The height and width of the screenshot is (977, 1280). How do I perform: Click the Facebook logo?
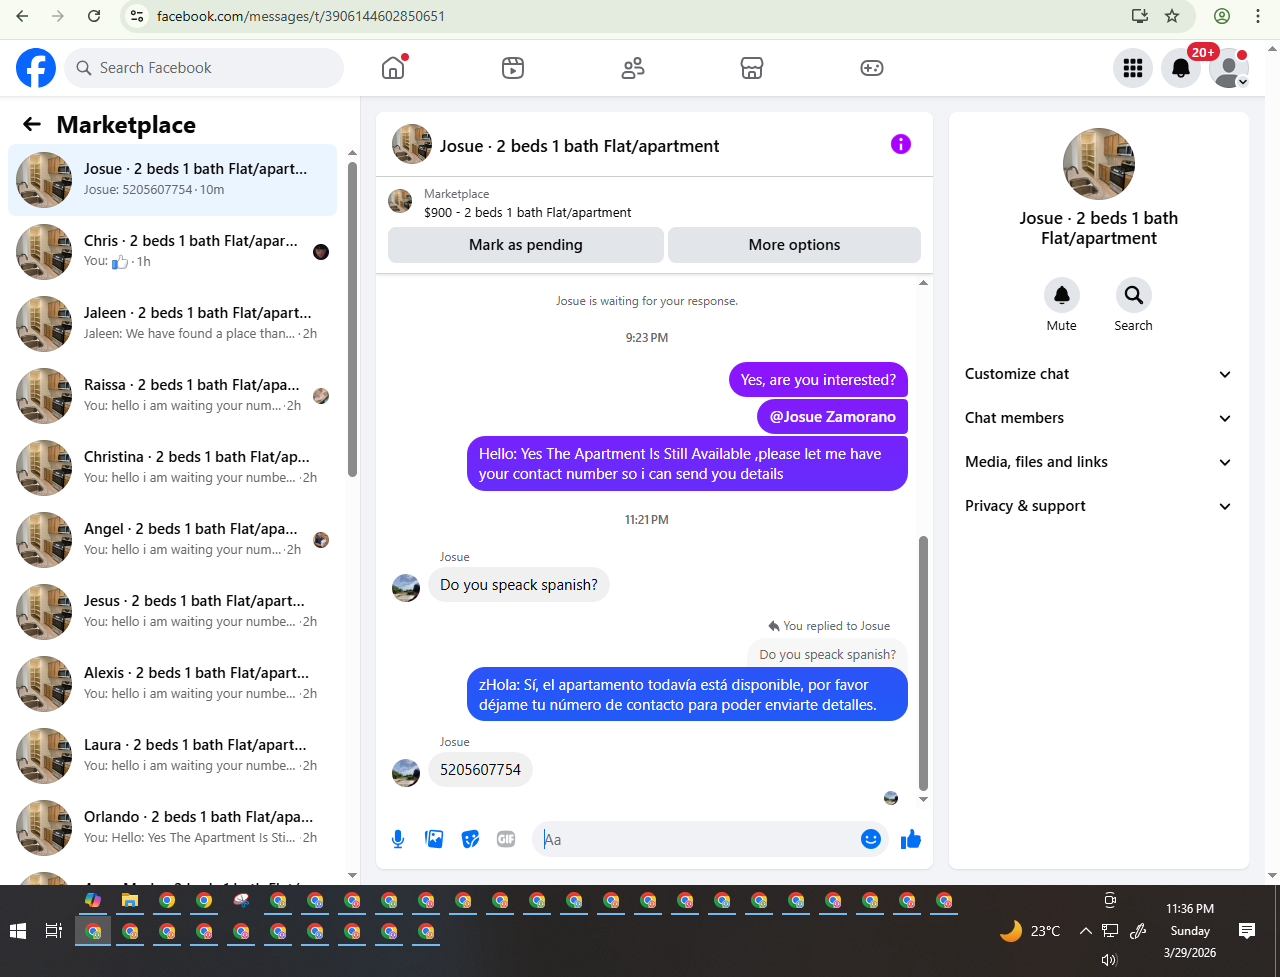[36, 68]
